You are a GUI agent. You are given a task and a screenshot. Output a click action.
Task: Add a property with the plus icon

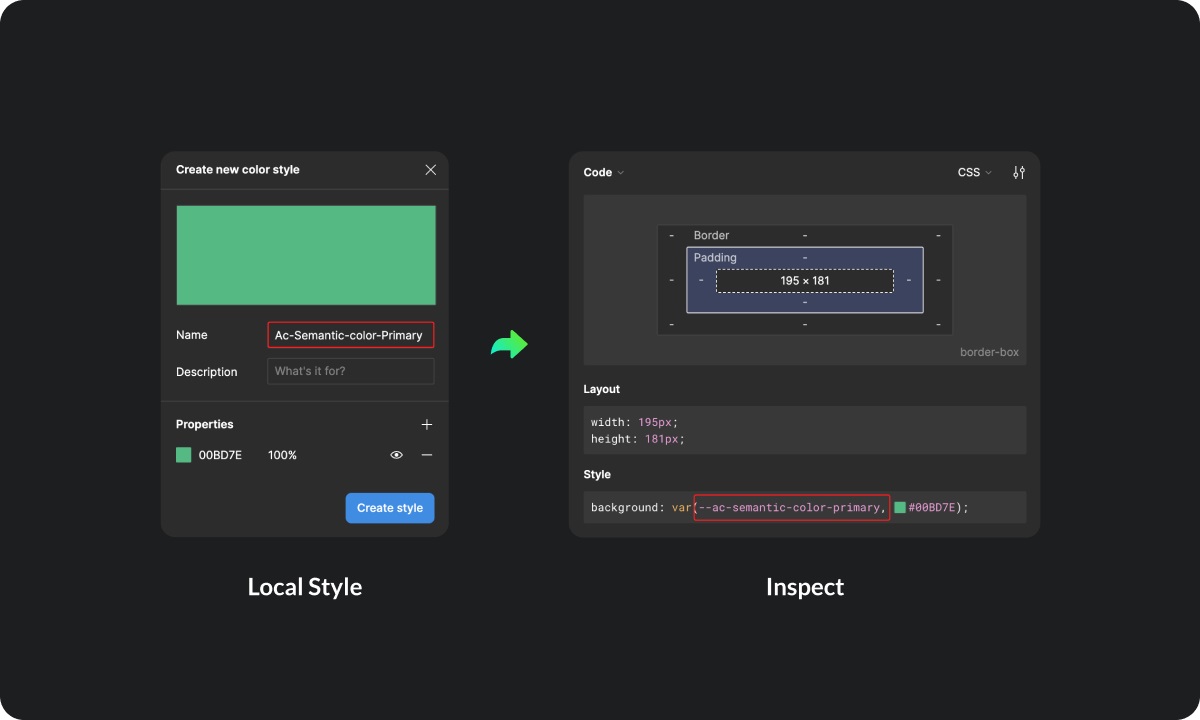coord(427,424)
